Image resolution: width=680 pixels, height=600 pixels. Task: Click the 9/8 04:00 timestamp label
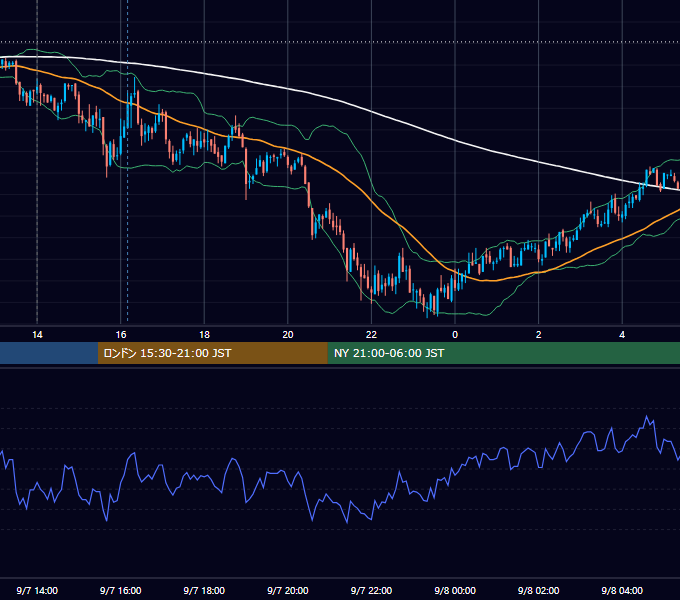(x=622, y=590)
